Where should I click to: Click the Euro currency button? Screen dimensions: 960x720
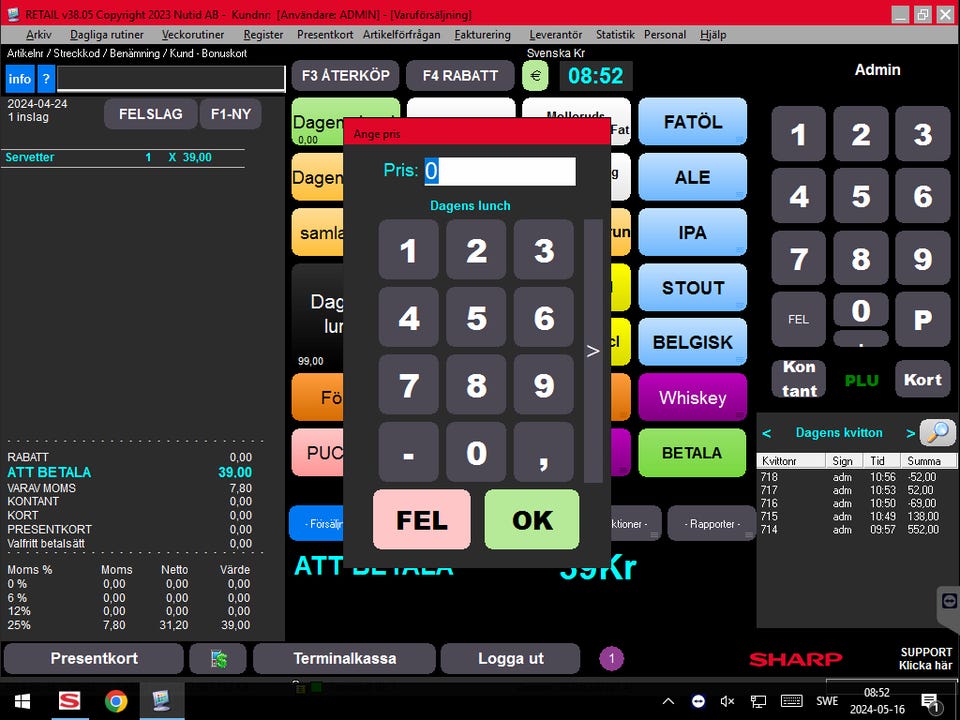pos(535,76)
